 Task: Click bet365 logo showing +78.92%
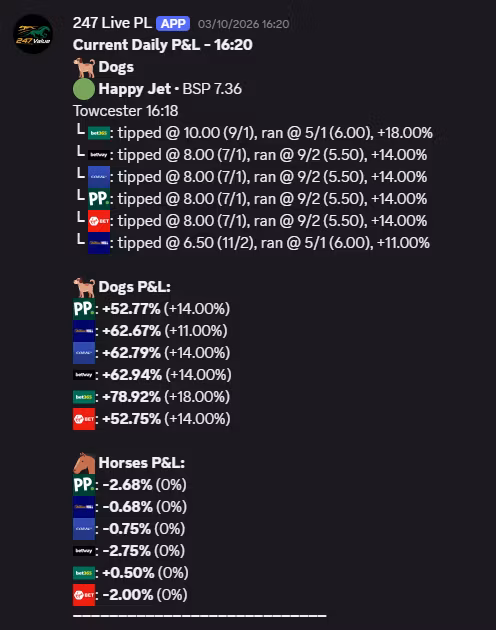click(x=84, y=397)
